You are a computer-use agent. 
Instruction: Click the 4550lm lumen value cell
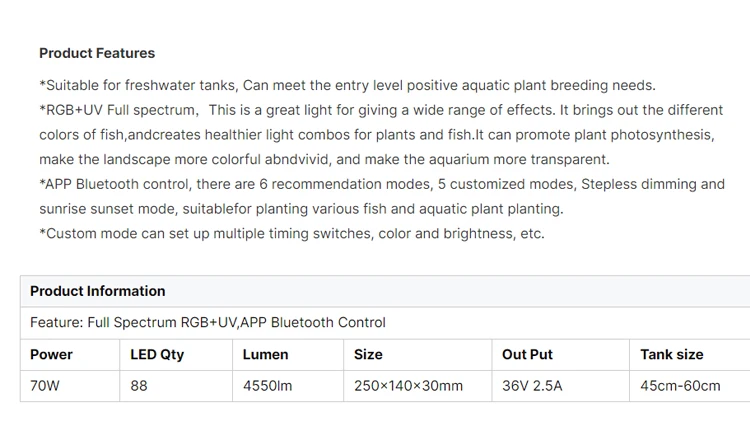(288, 386)
